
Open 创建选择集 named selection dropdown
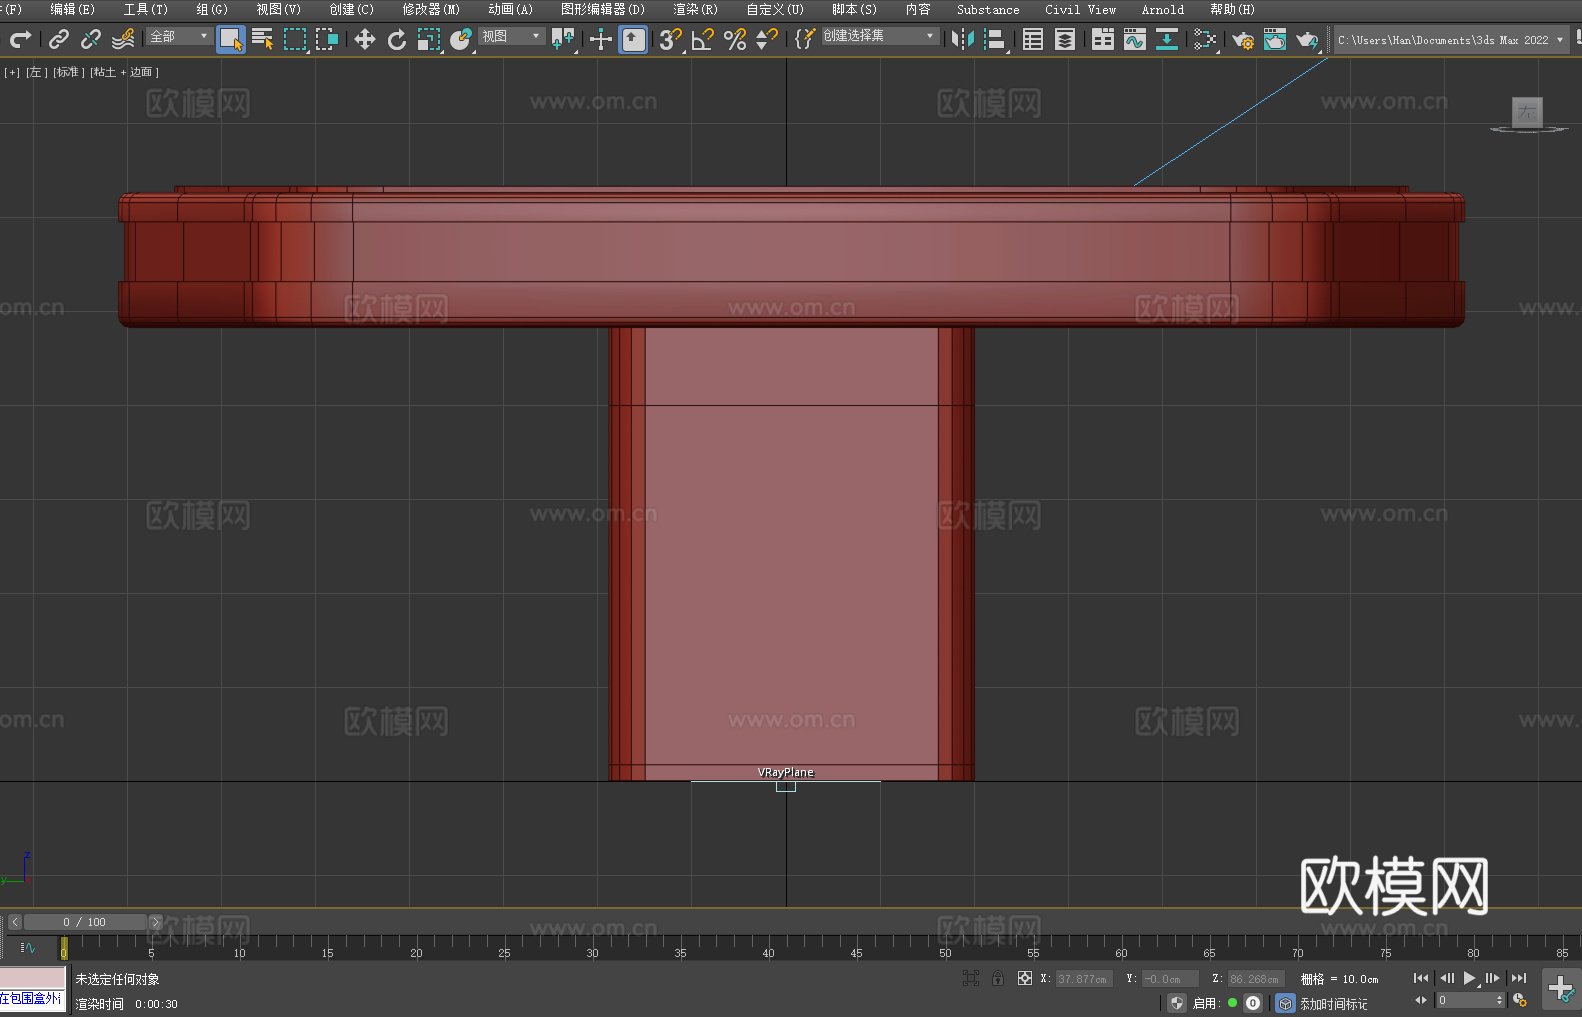point(880,36)
